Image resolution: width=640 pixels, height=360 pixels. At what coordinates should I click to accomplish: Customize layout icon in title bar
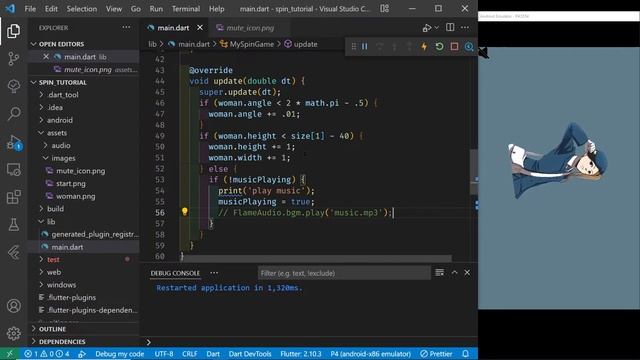[x=384, y=8]
